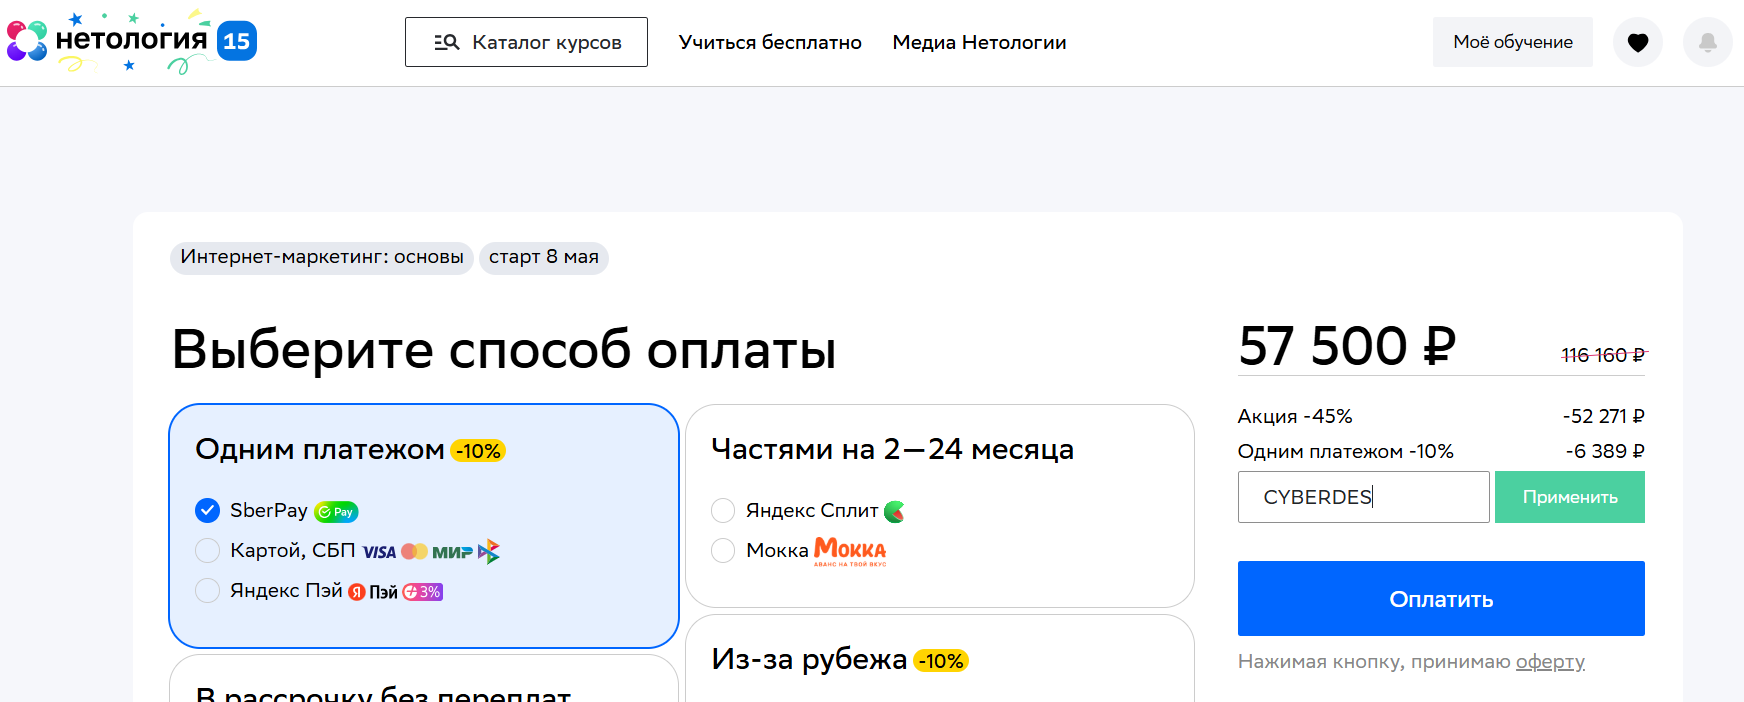Click the crossed-out 116 160 ₽ price
Image resolution: width=1744 pixels, height=702 pixels.
(x=1603, y=355)
